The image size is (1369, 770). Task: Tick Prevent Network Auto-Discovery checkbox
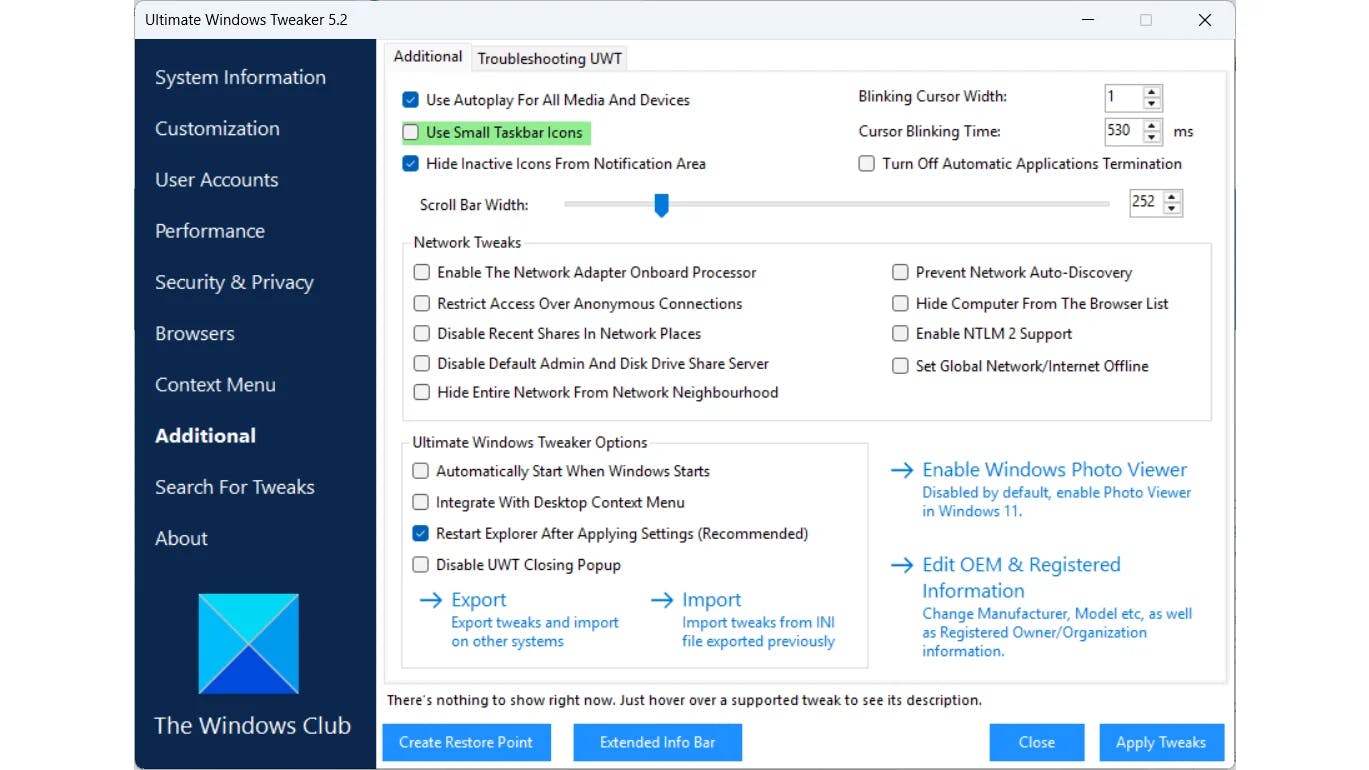pyautogui.click(x=900, y=272)
